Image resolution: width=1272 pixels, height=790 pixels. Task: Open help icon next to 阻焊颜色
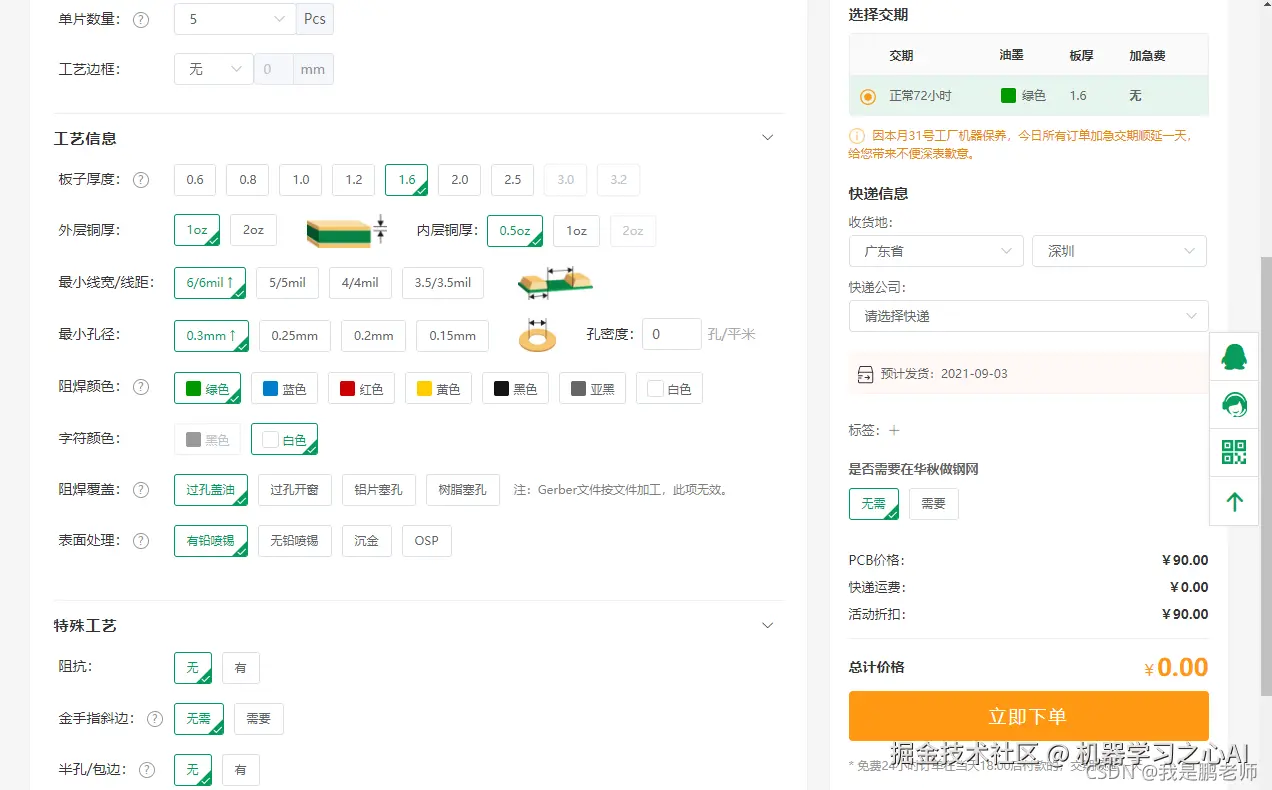(141, 386)
